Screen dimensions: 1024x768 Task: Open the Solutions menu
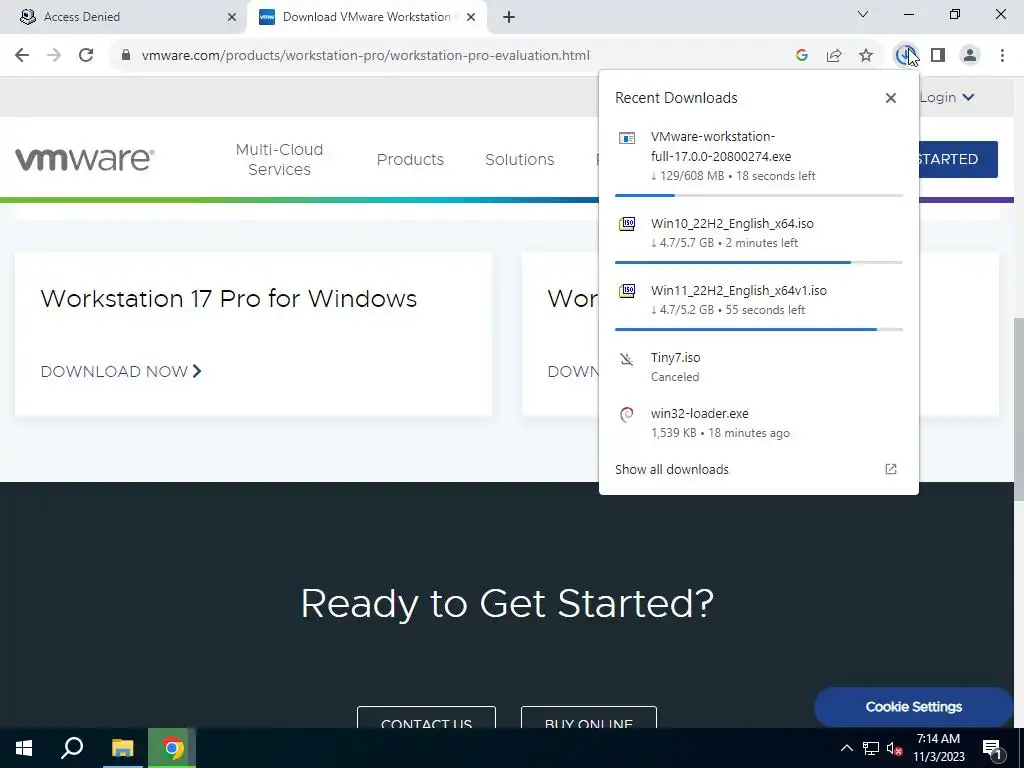click(x=520, y=159)
